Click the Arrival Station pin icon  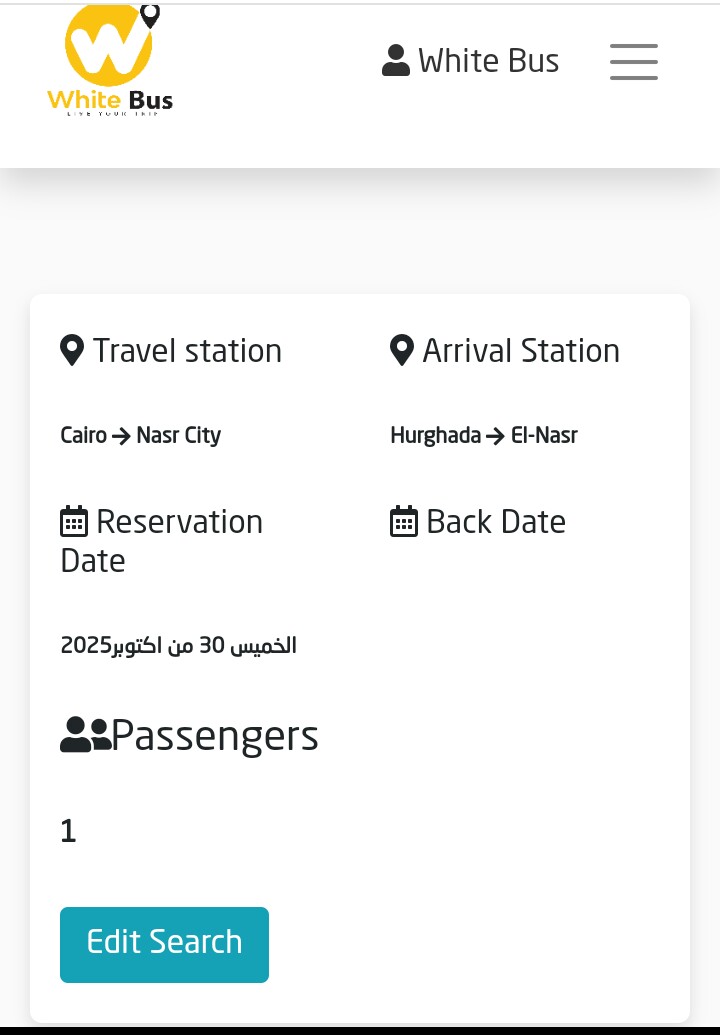pyautogui.click(x=401, y=351)
